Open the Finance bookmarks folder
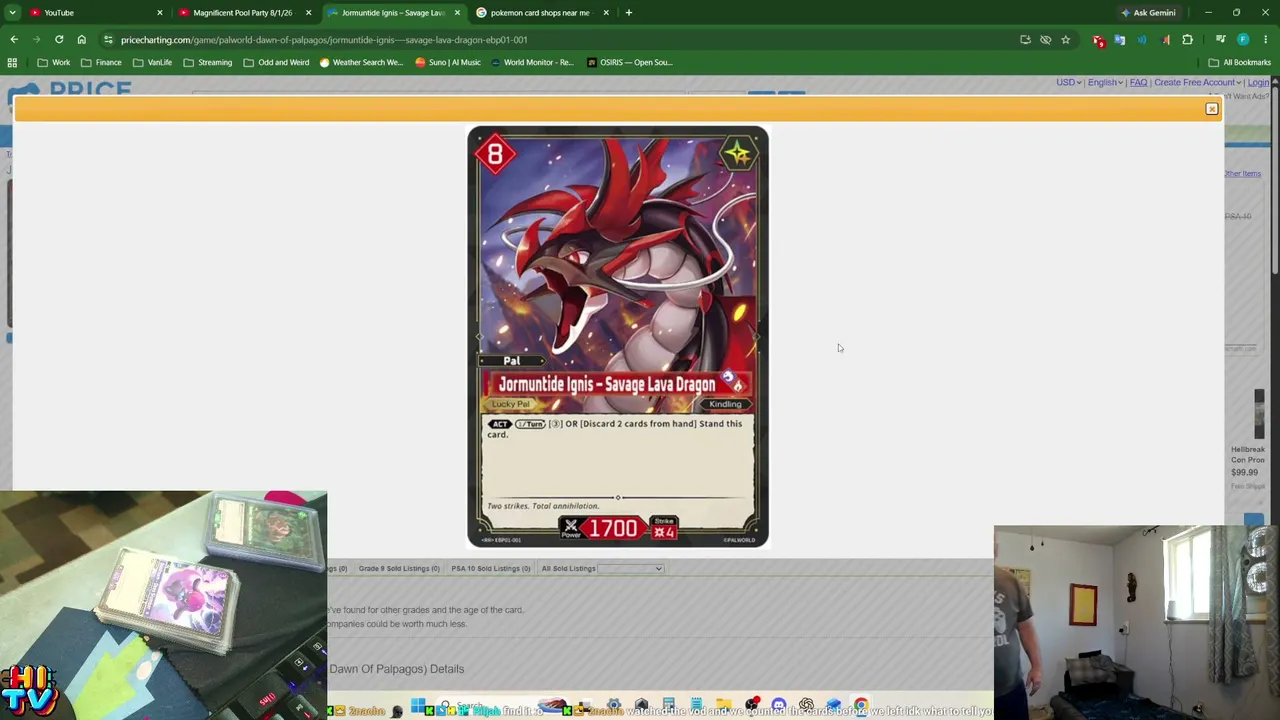Viewport: 1280px width, 720px height. tap(101, 62)
